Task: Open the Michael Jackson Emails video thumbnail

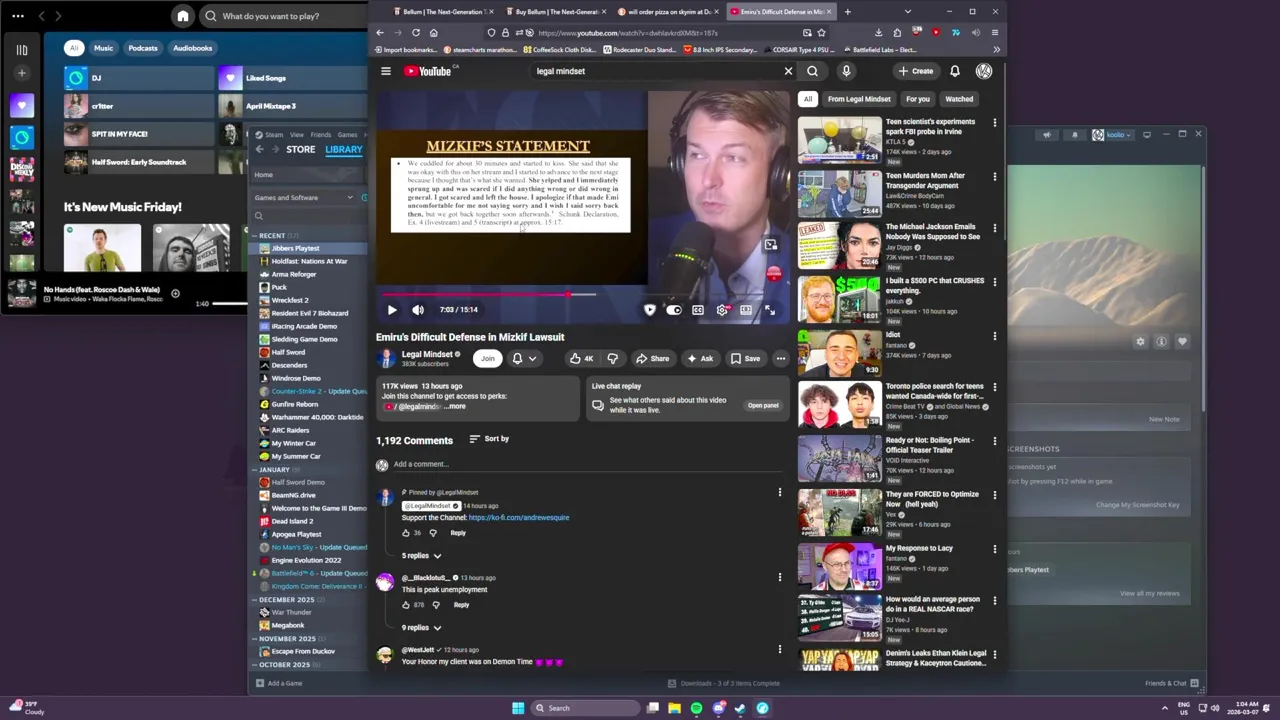Action: pos(839,246)
